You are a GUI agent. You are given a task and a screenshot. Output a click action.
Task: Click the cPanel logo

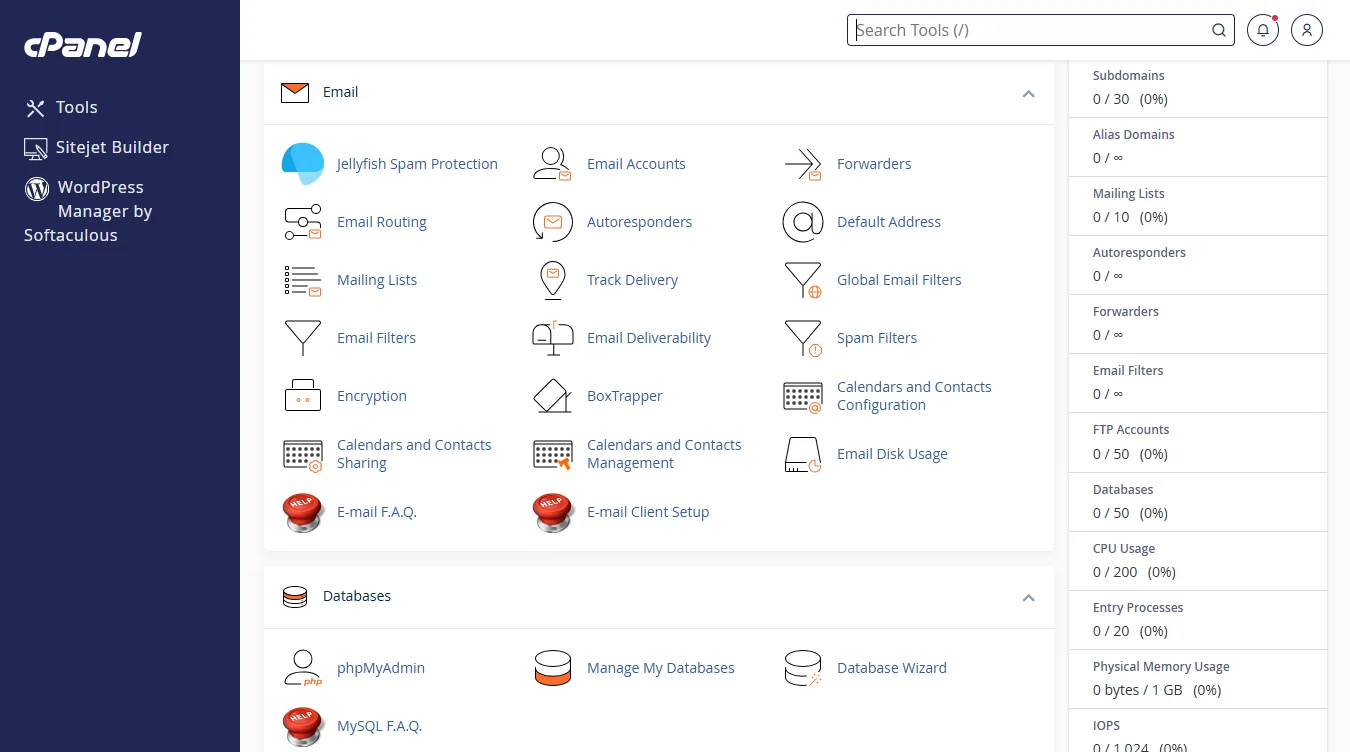click(x=83, y=45)
